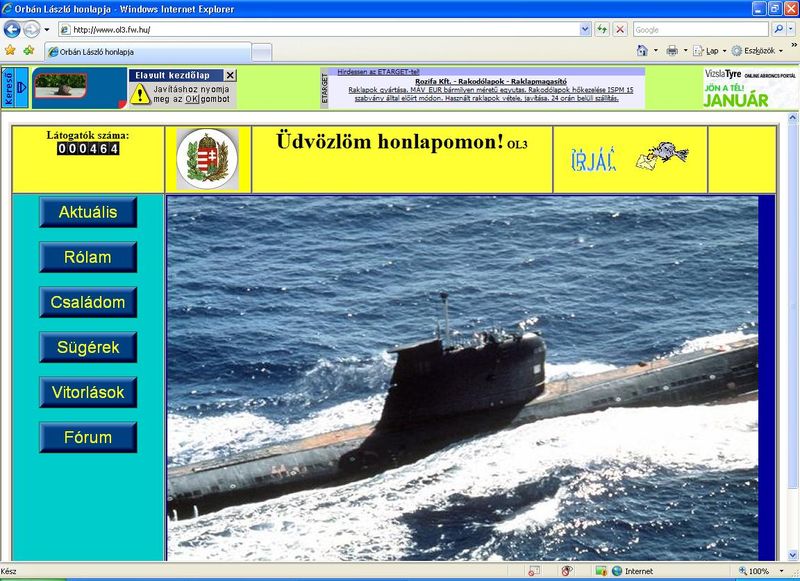Open the Rozifa Kft. Rakodólapok ad link
This screenshot has height=581, width=800.
(x=490, y=82)
